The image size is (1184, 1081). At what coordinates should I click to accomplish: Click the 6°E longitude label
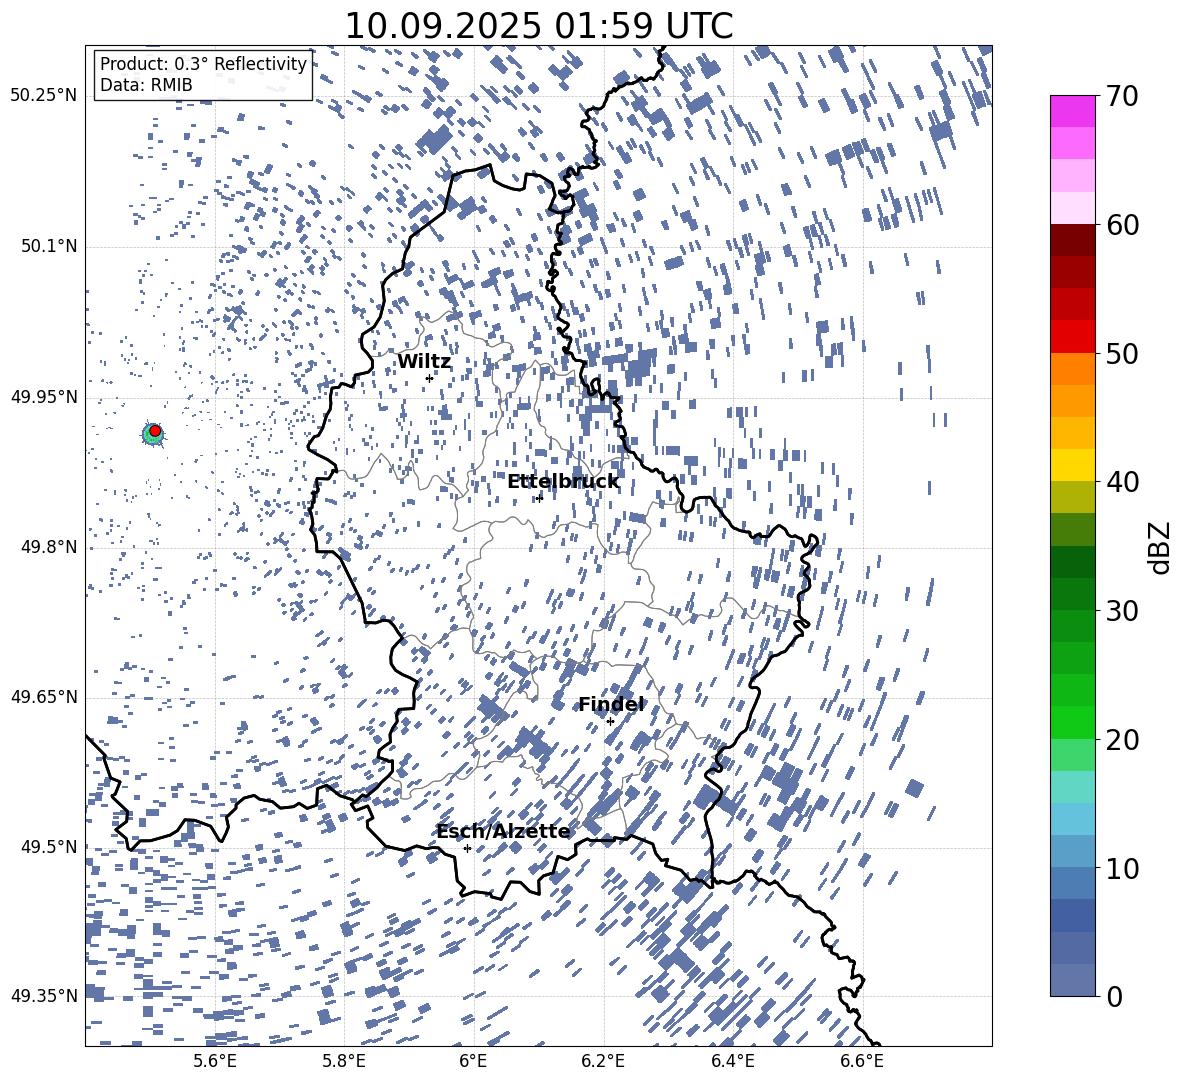click(x=473, y=1061)
